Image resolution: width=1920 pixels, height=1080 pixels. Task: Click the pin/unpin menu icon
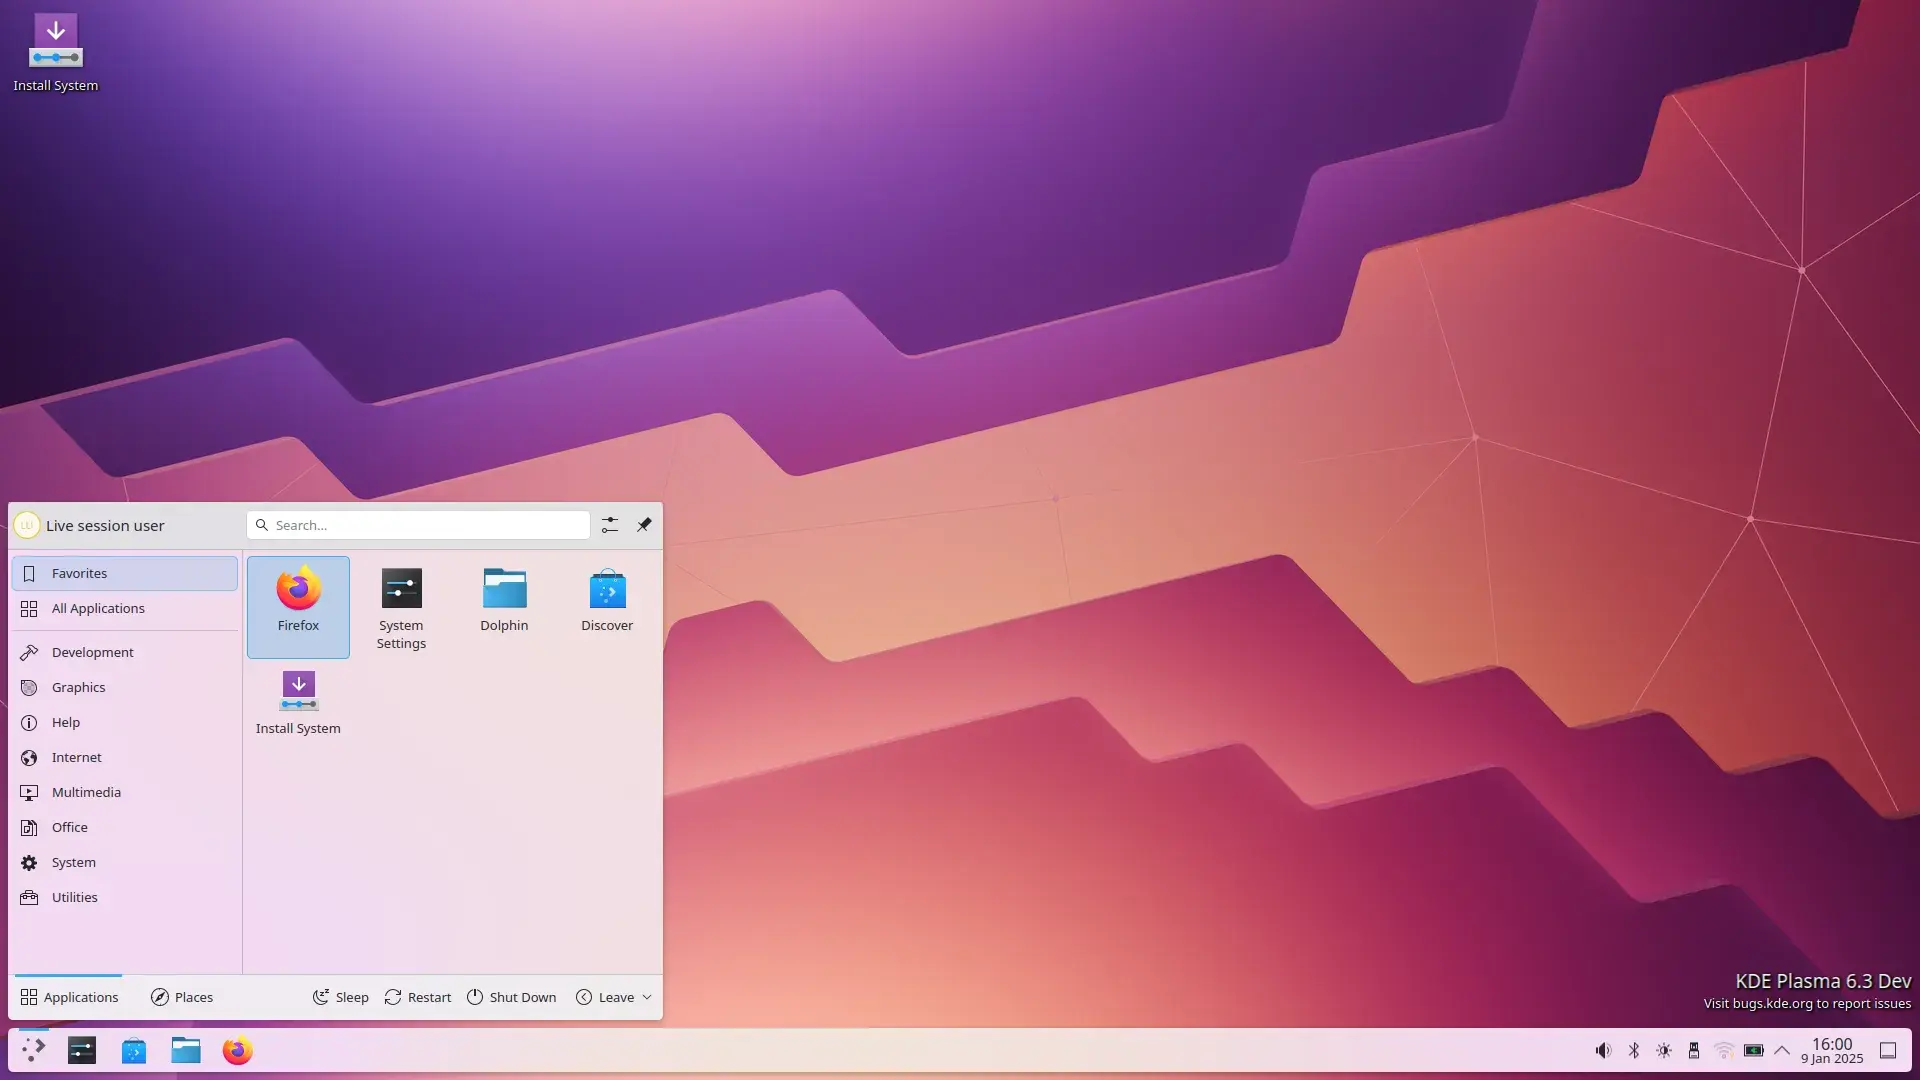(644, 524)
